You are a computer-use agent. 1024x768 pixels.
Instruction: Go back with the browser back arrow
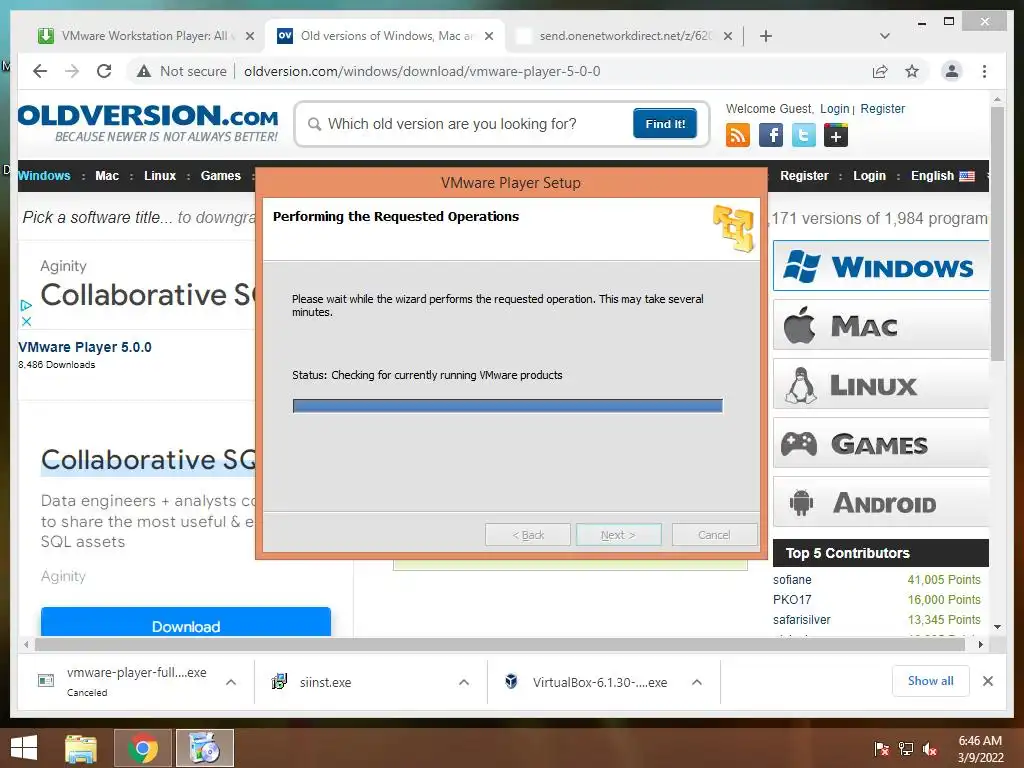point(40,71)
